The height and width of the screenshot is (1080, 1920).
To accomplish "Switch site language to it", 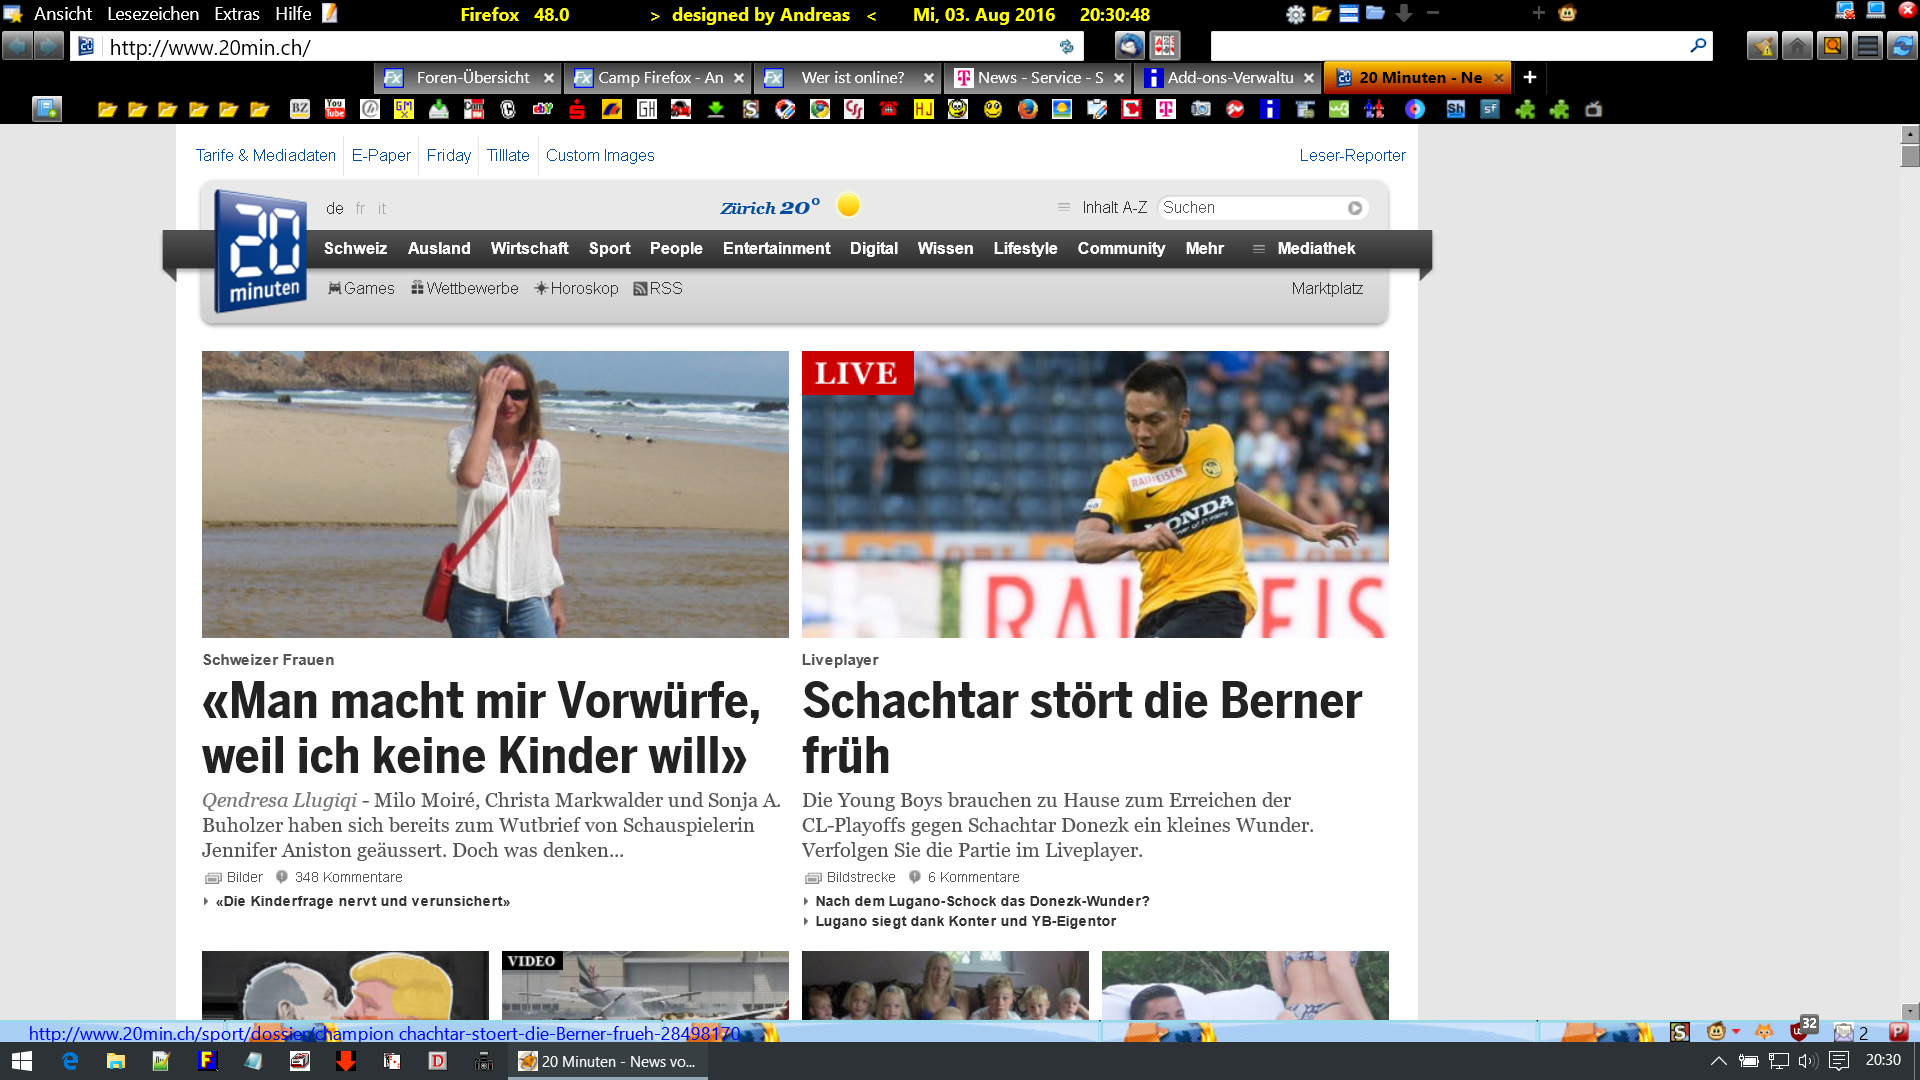I will 381,208.
